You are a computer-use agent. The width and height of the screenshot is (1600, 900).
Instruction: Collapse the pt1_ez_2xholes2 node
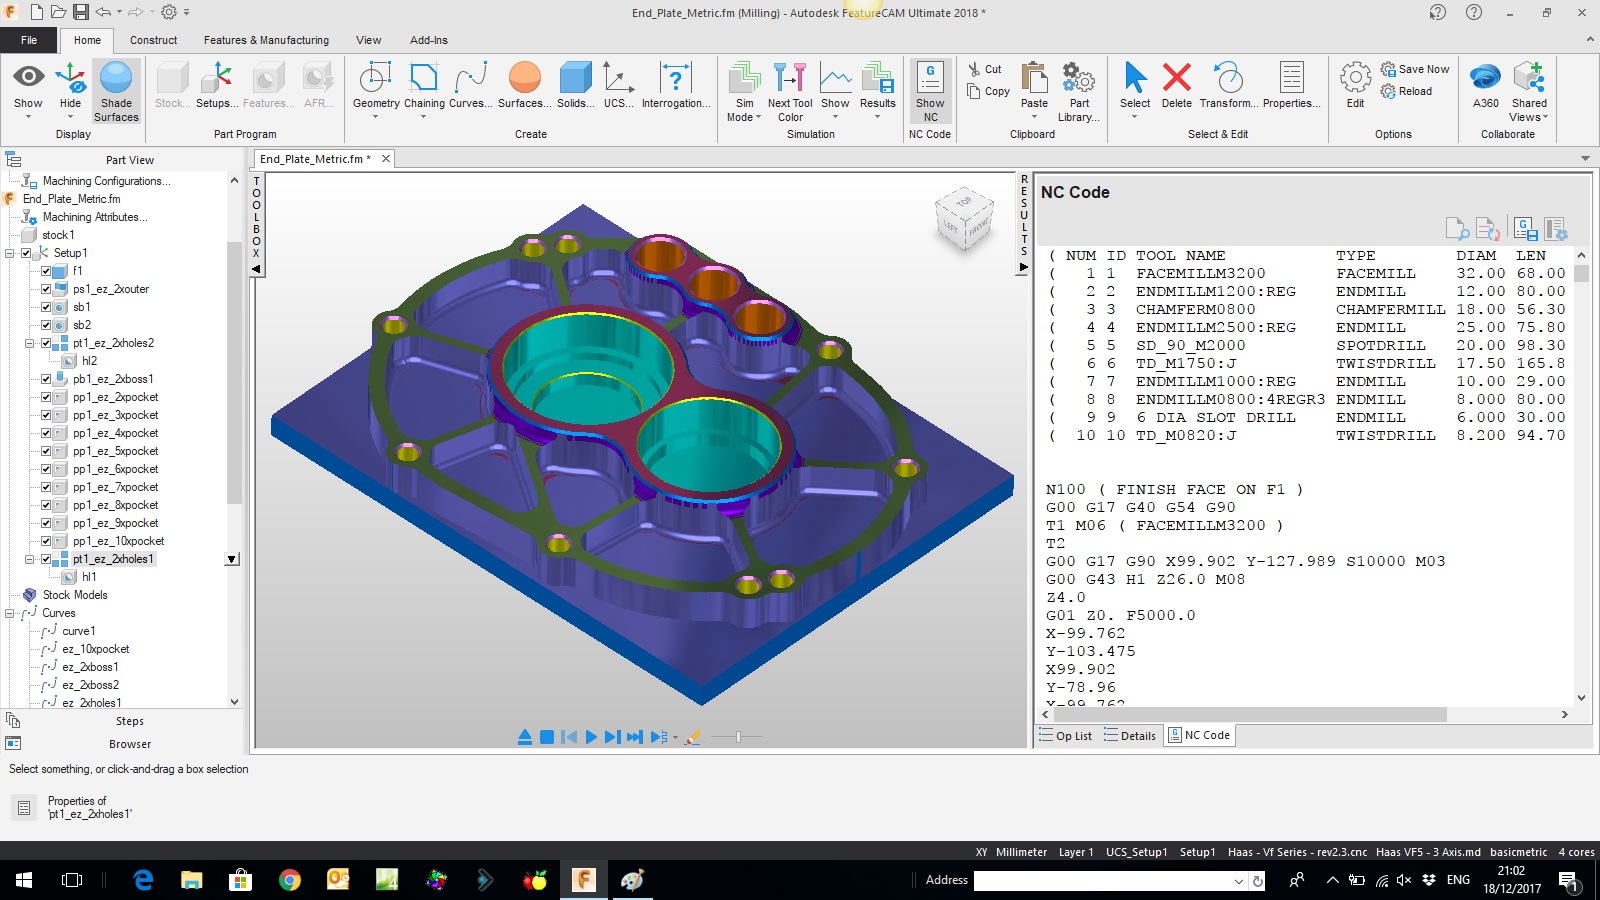[30, 343]
